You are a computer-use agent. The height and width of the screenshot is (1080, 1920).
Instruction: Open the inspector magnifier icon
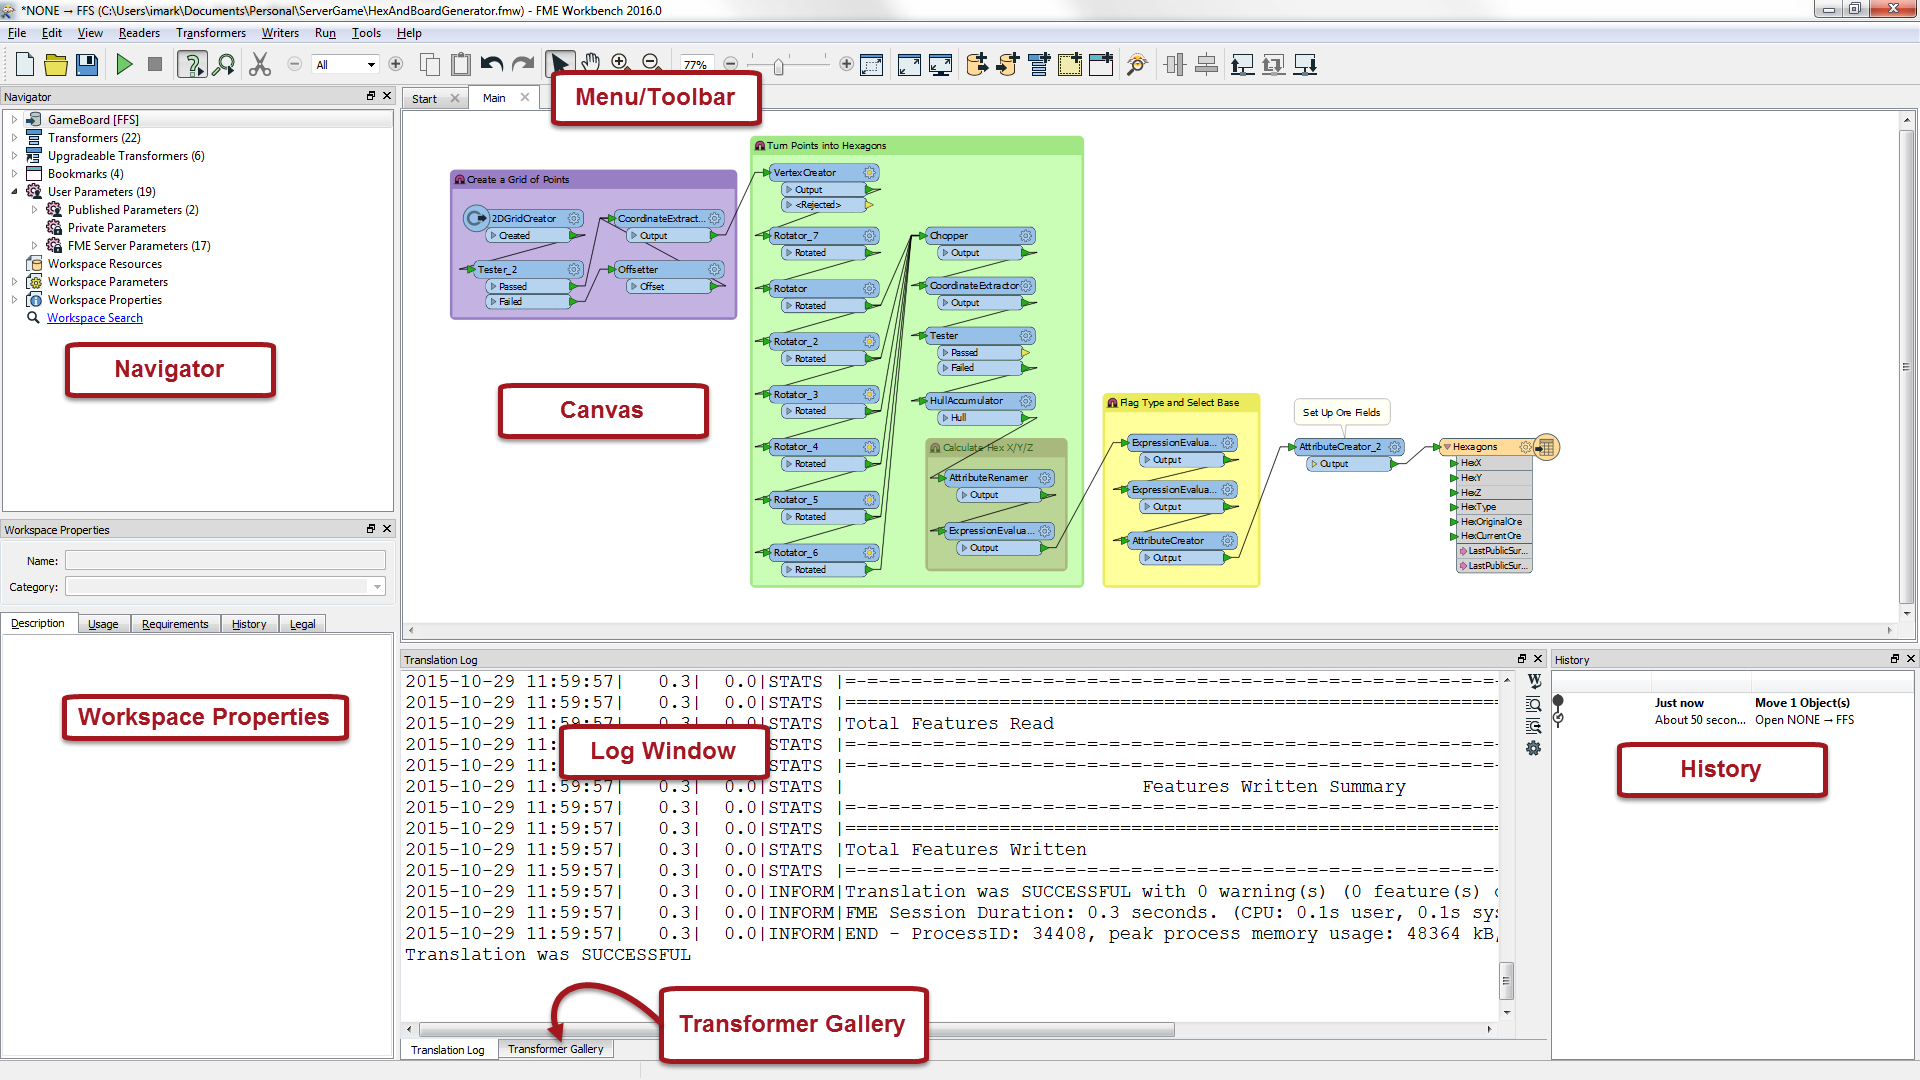point(1137,65)
